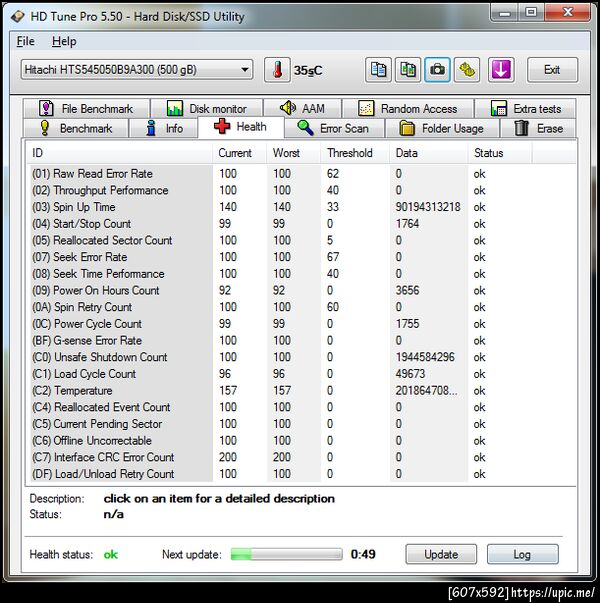Select the Reallocated Sector Count row
The image size is (600, 603).
point(301,240)
